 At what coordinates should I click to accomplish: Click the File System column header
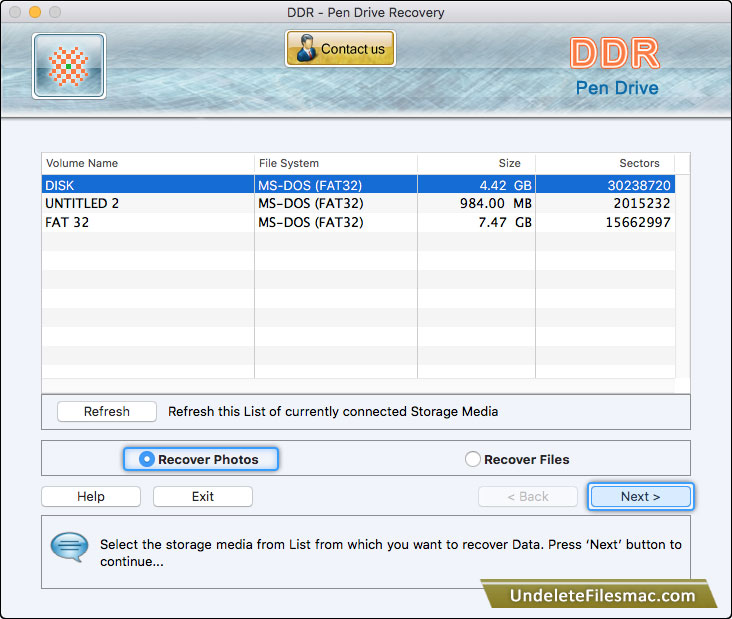pos(336,163)
